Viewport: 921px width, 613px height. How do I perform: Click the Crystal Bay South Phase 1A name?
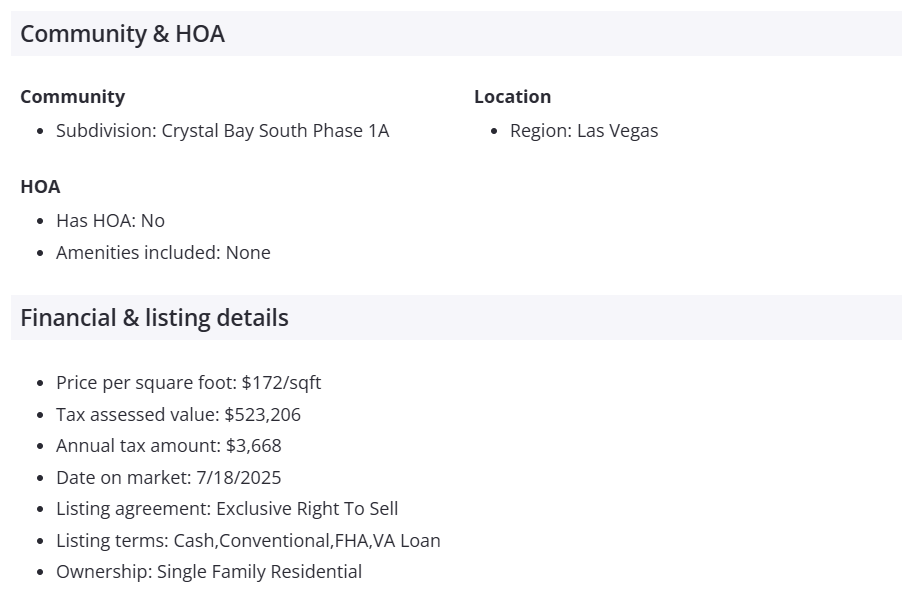coord(275,131)
